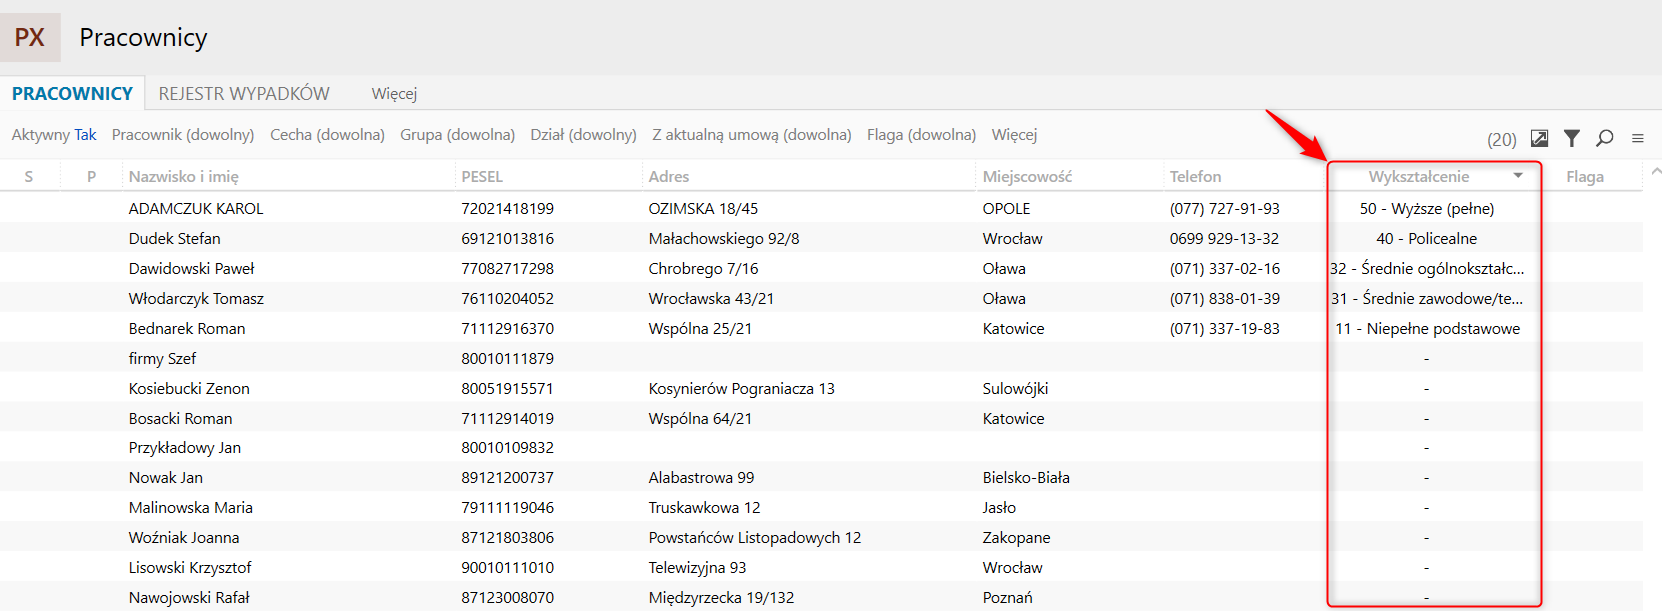Open the Flaga (dowolna) filter
Image resolution: width=1662 pixels, height=611 pixels.
(x=921, y=135)
